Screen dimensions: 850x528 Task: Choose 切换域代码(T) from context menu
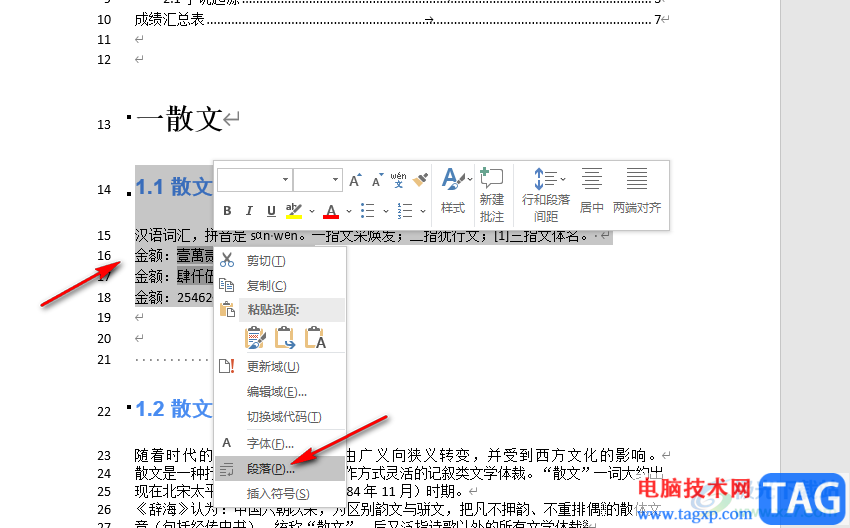coord(280,416)
